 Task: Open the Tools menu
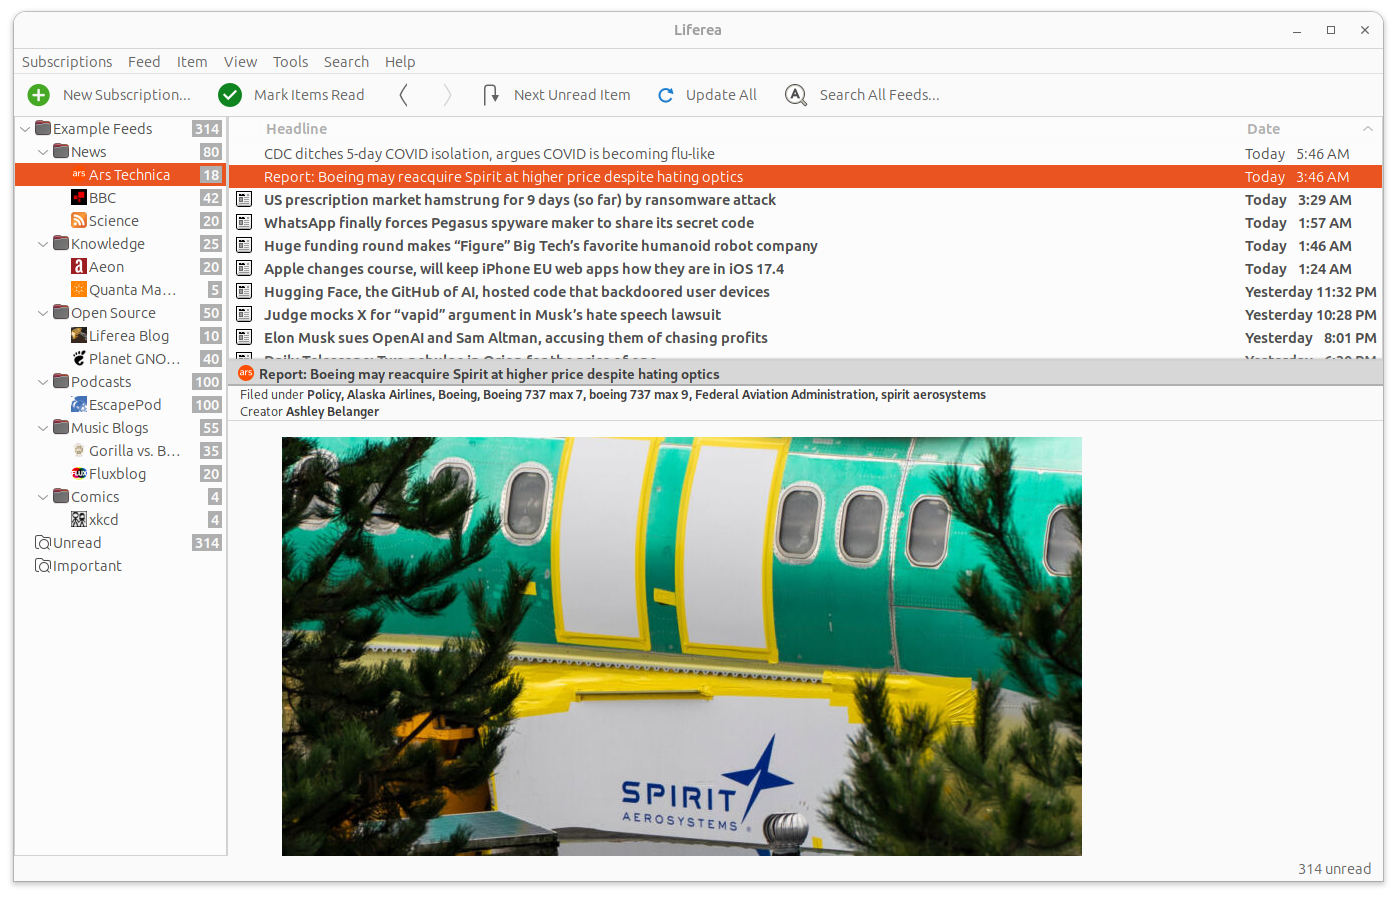coord(290,62)
